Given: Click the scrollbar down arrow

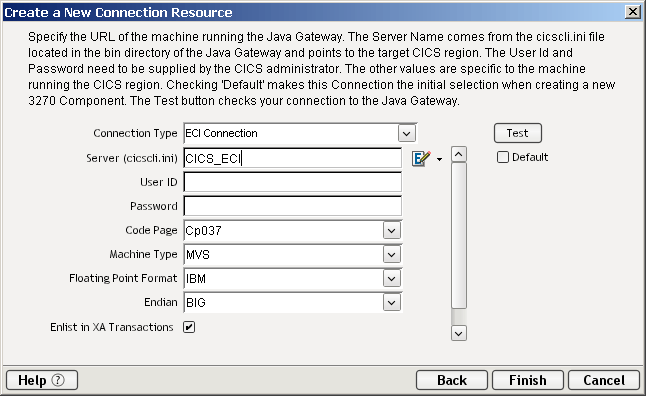Looking at the screenshot, I should 459,333.
